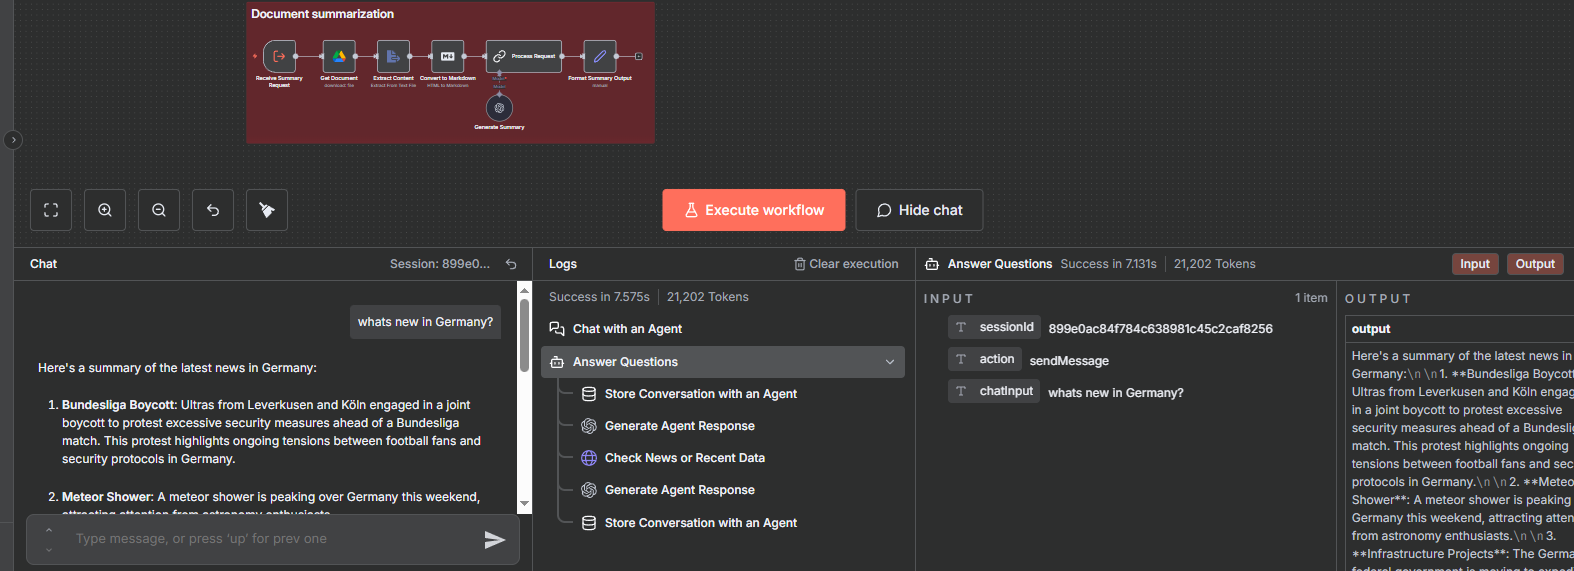
Task: Switch to the Output panel tab
Action: pyautogui.click(x=1535, y=264)
